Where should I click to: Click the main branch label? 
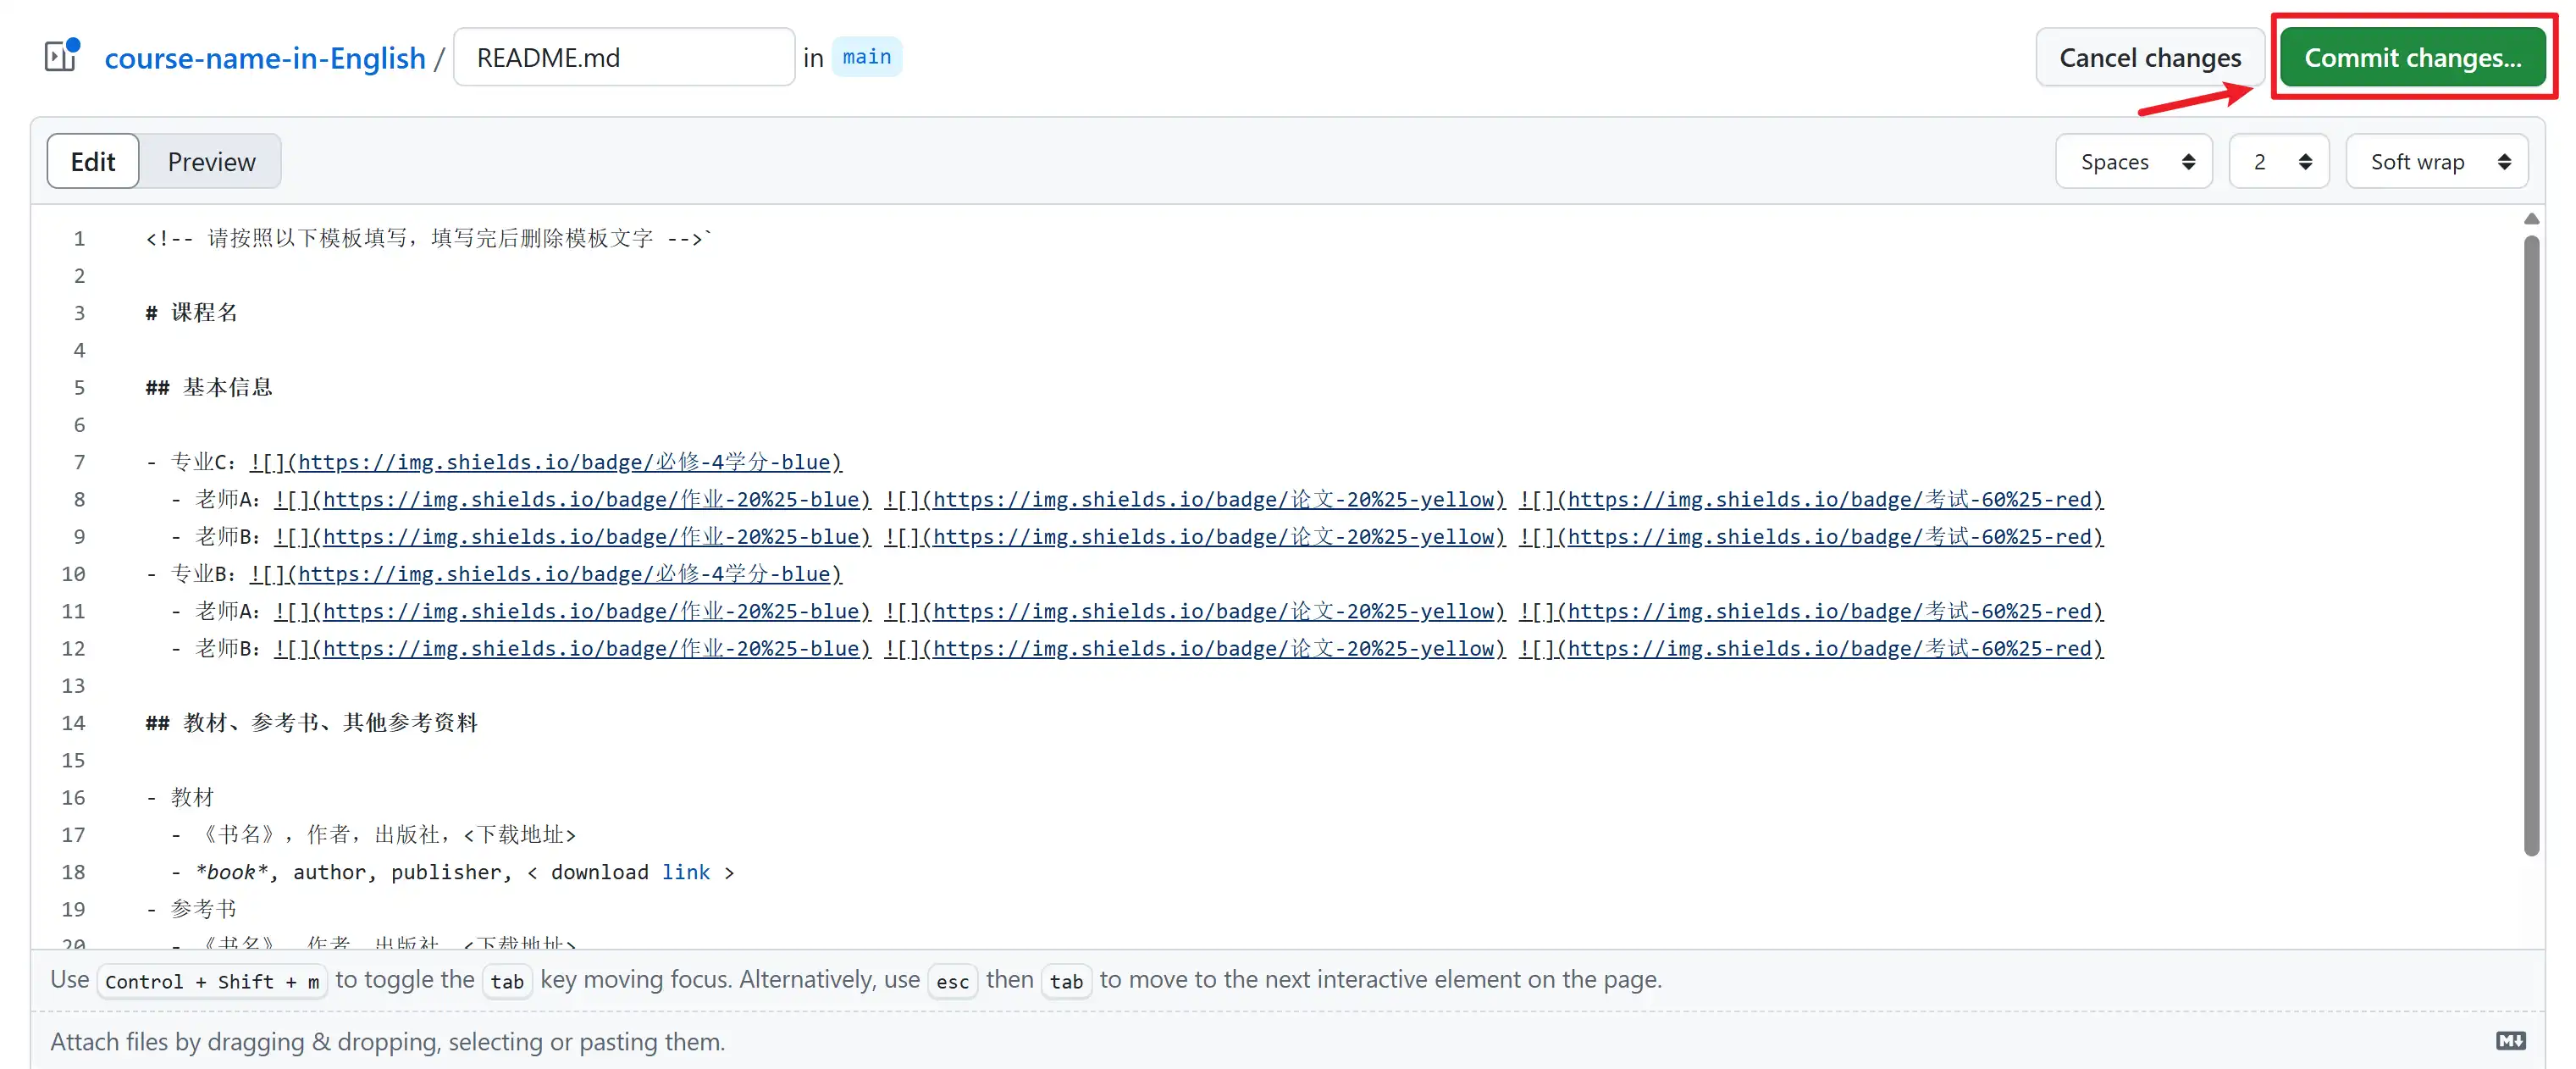pos(866,56)
